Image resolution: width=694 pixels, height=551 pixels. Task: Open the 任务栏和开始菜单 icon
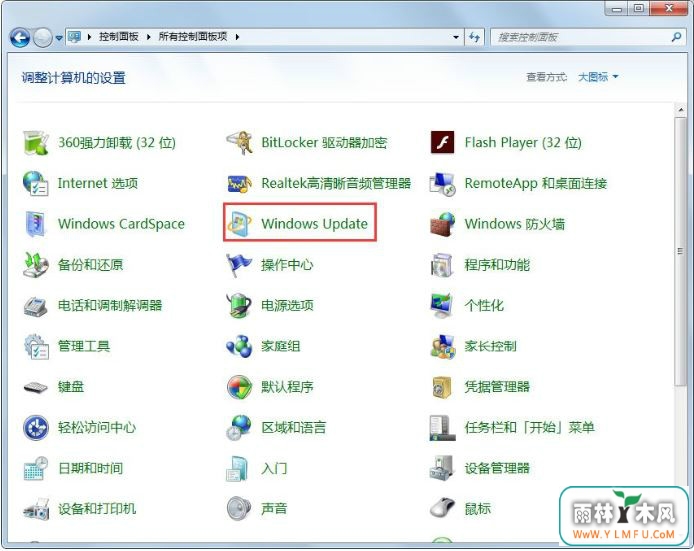click(x=443, y=428)
